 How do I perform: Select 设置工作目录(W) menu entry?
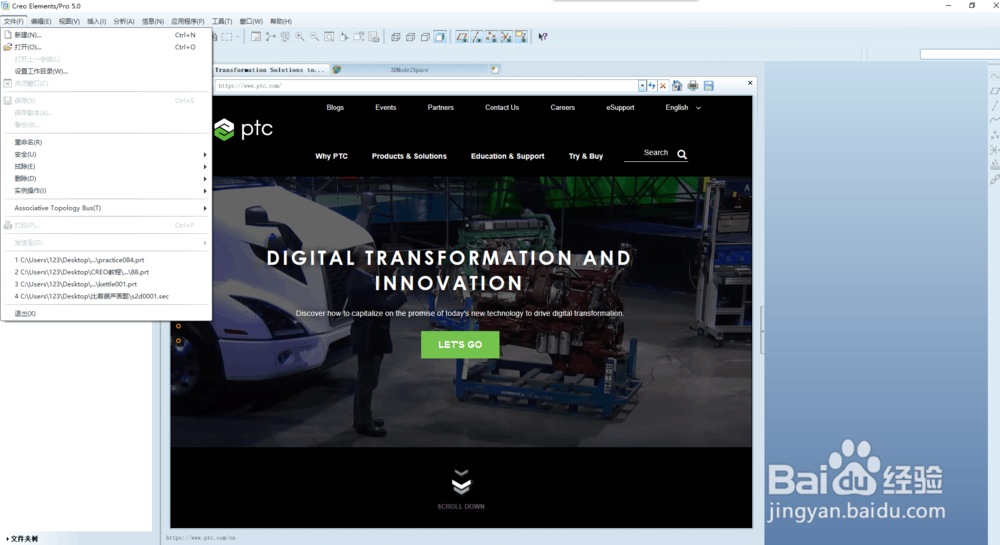(106, 71)
